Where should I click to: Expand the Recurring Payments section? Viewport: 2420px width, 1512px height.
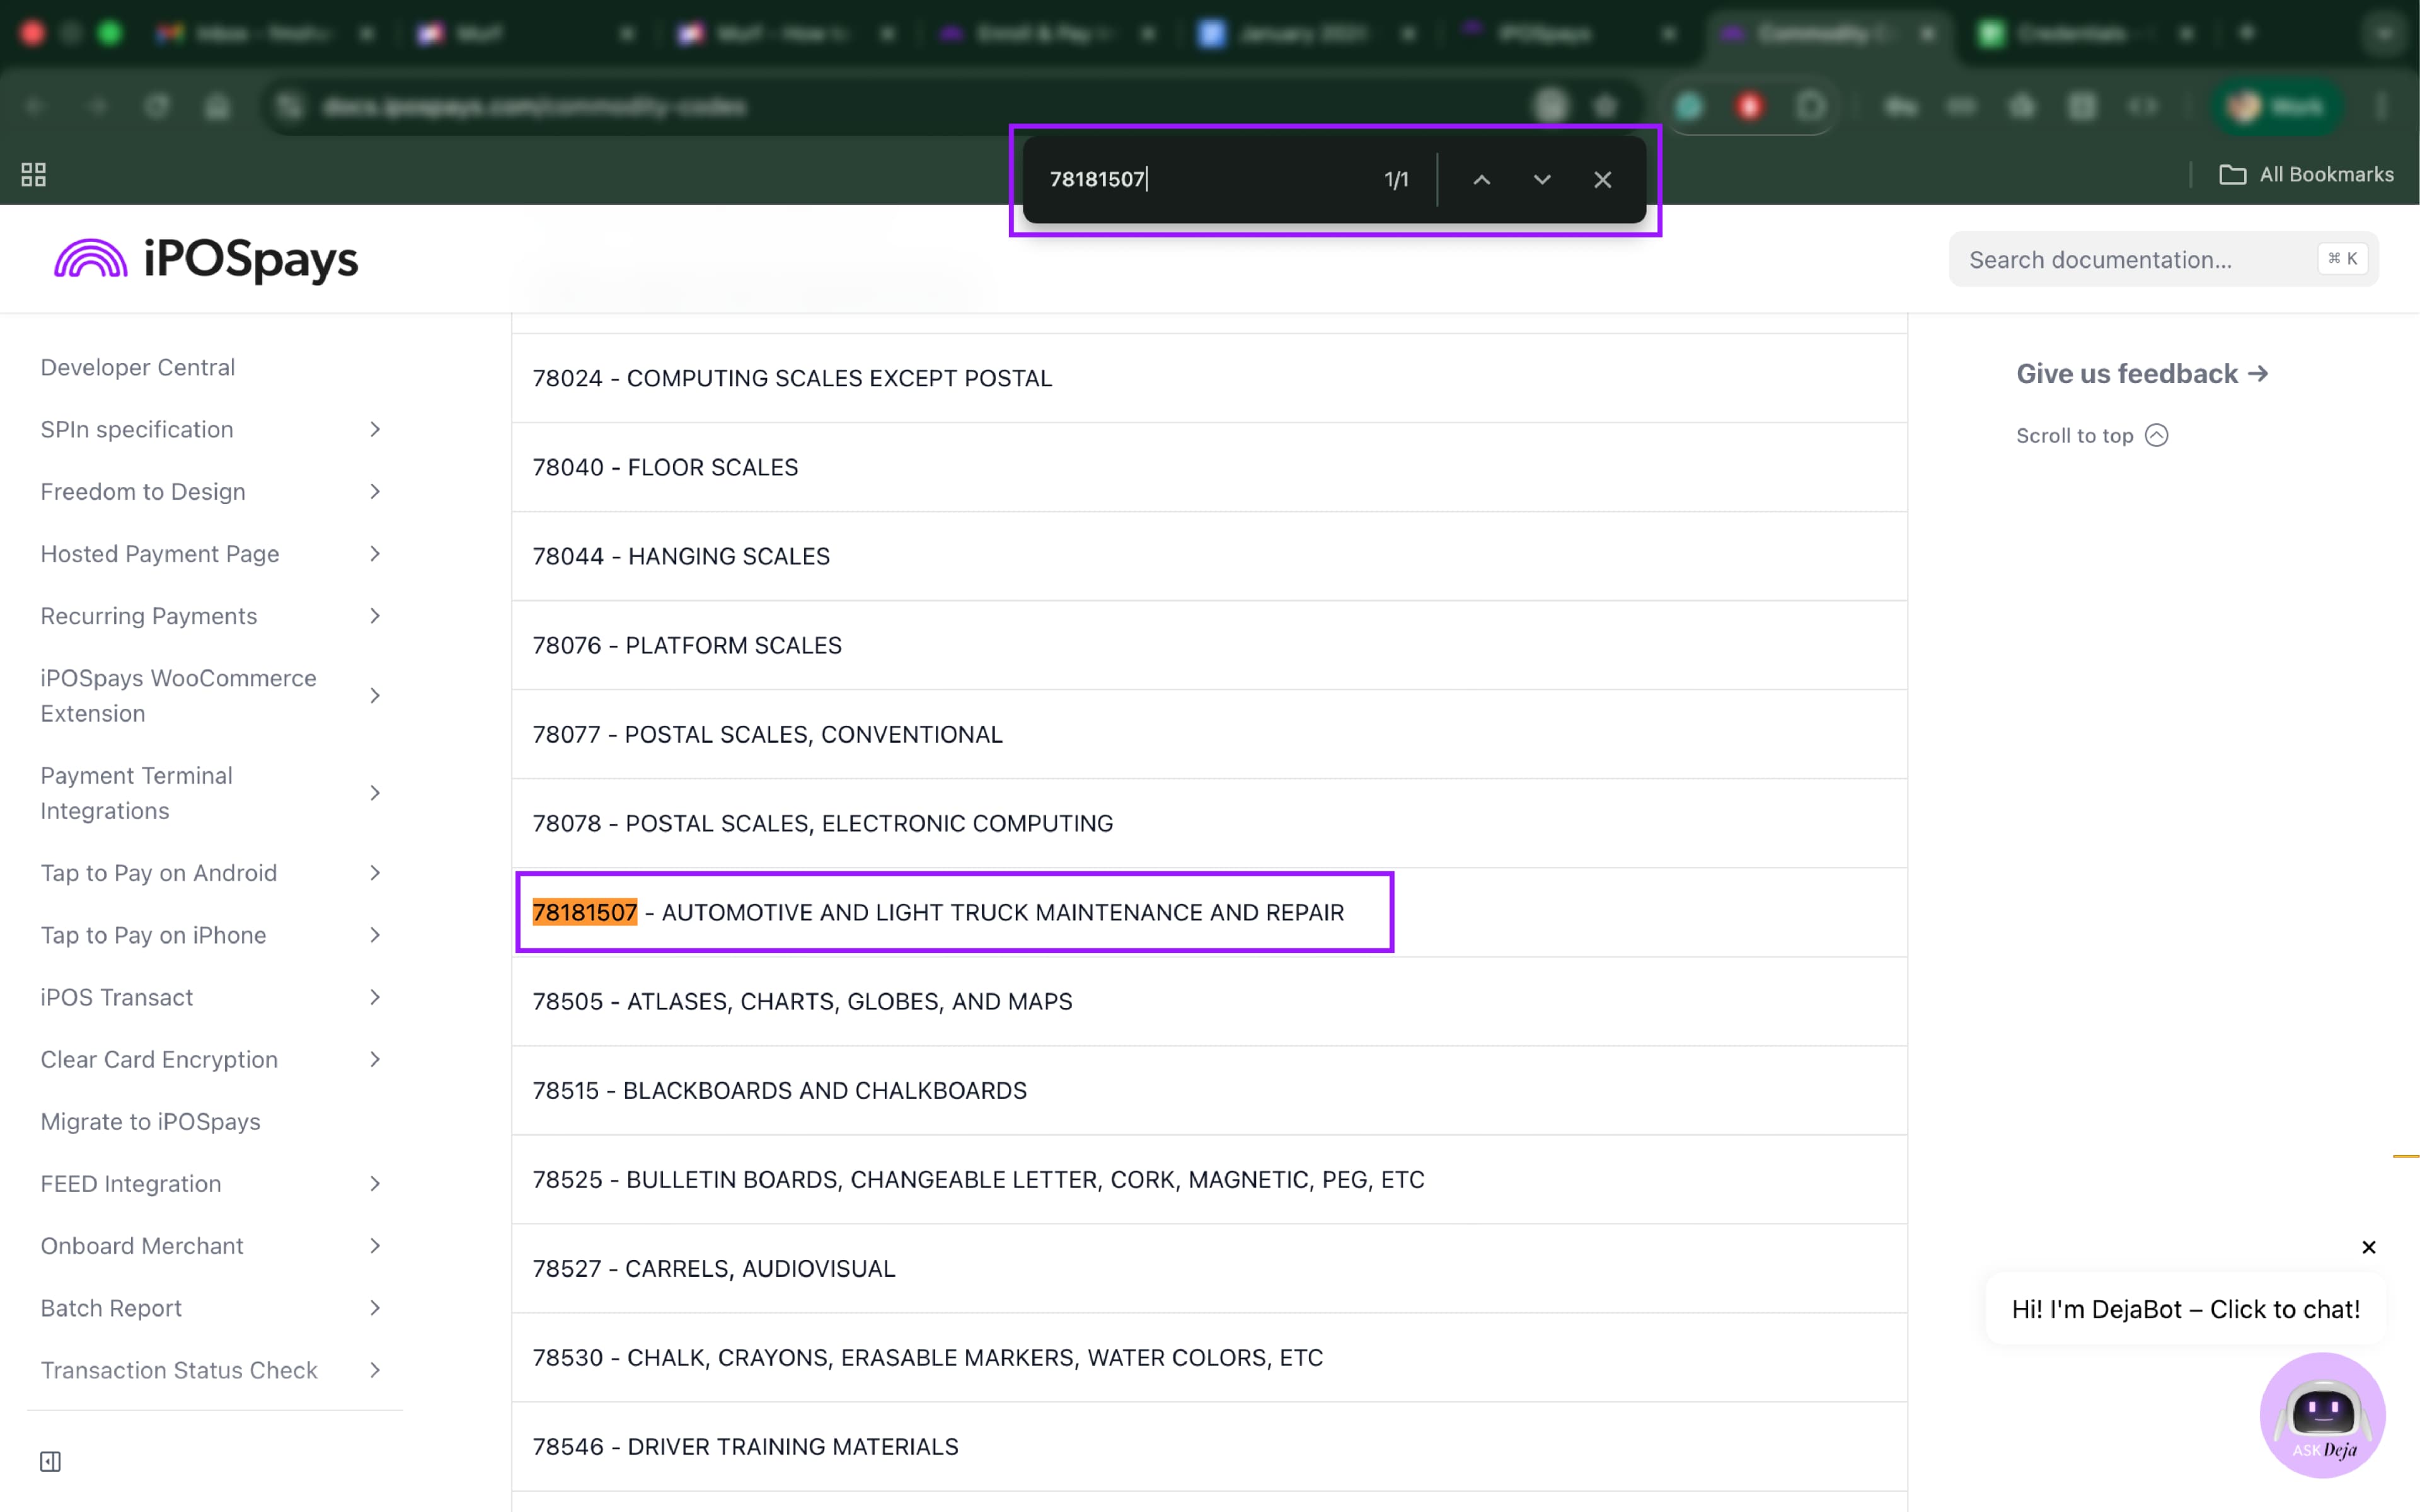375,616
